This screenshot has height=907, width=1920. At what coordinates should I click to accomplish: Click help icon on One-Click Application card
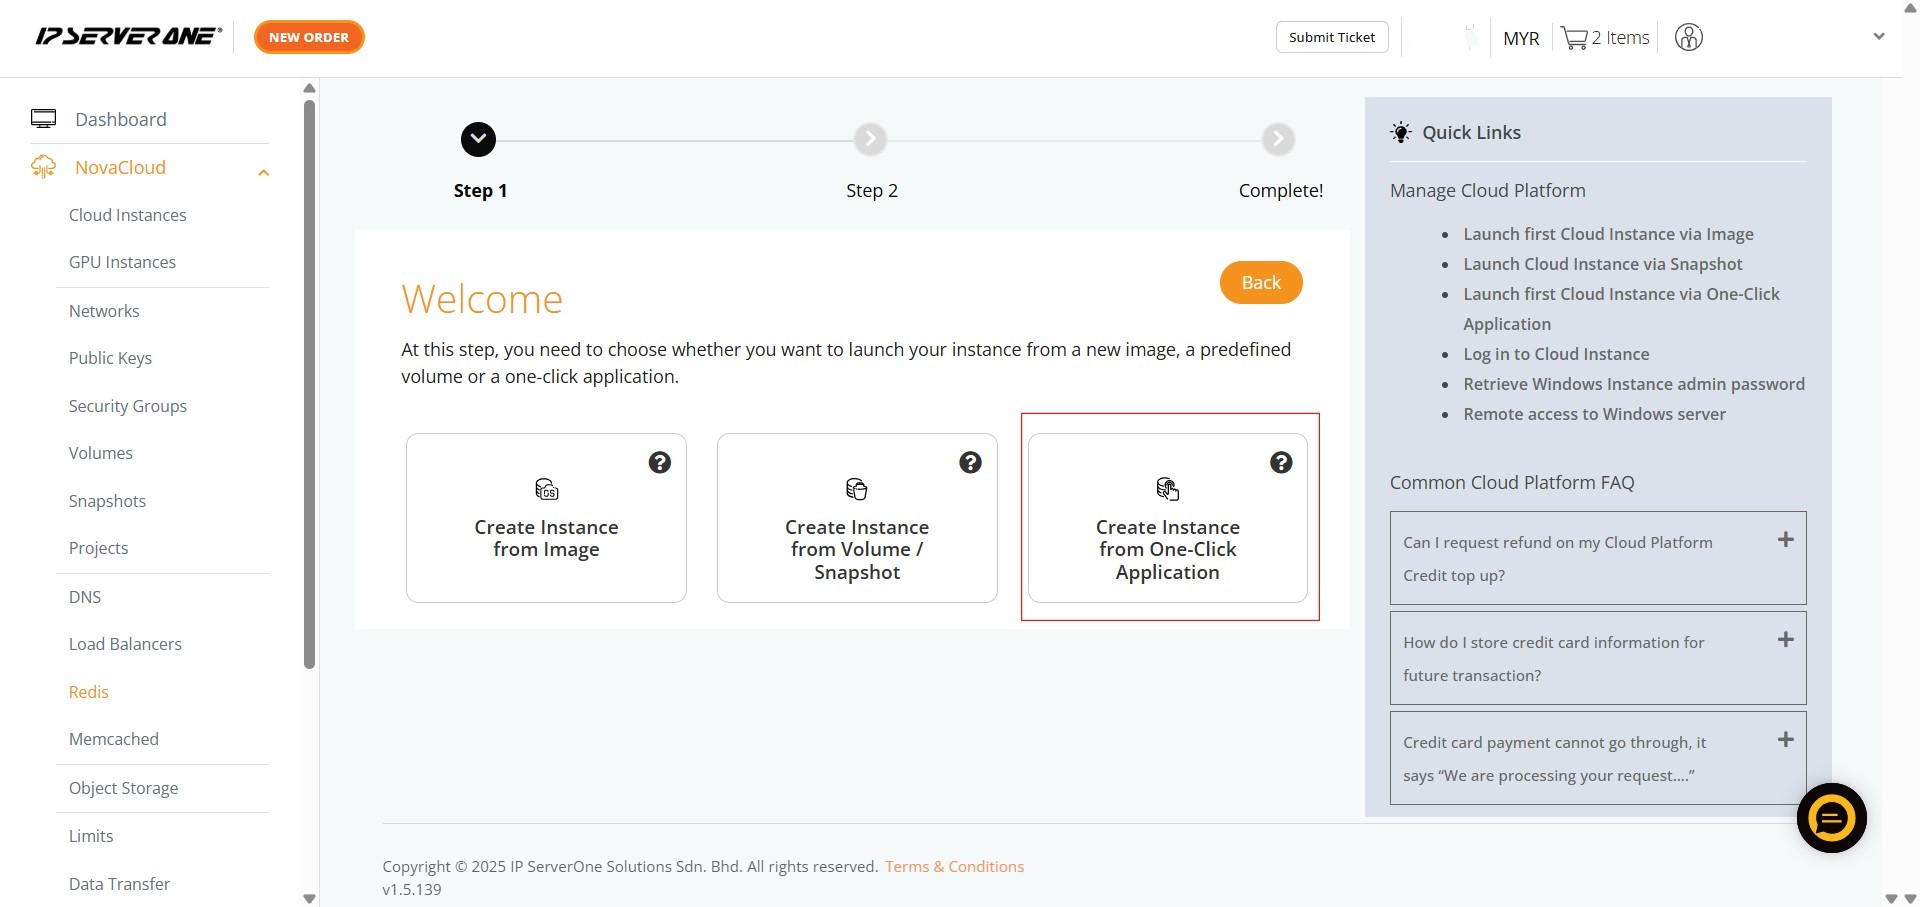click(1280, 462)
